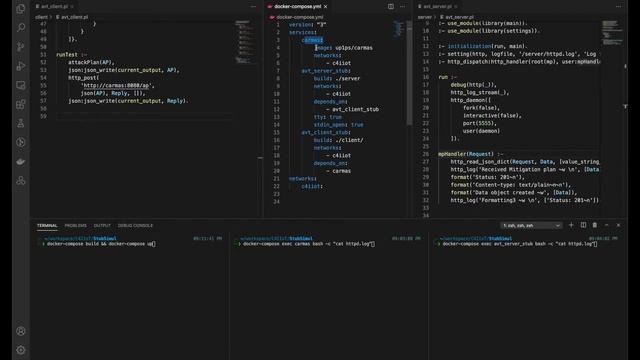Click the docker-compose.yml minimap
The image size is (640, 360).
(x=398, y=29)
